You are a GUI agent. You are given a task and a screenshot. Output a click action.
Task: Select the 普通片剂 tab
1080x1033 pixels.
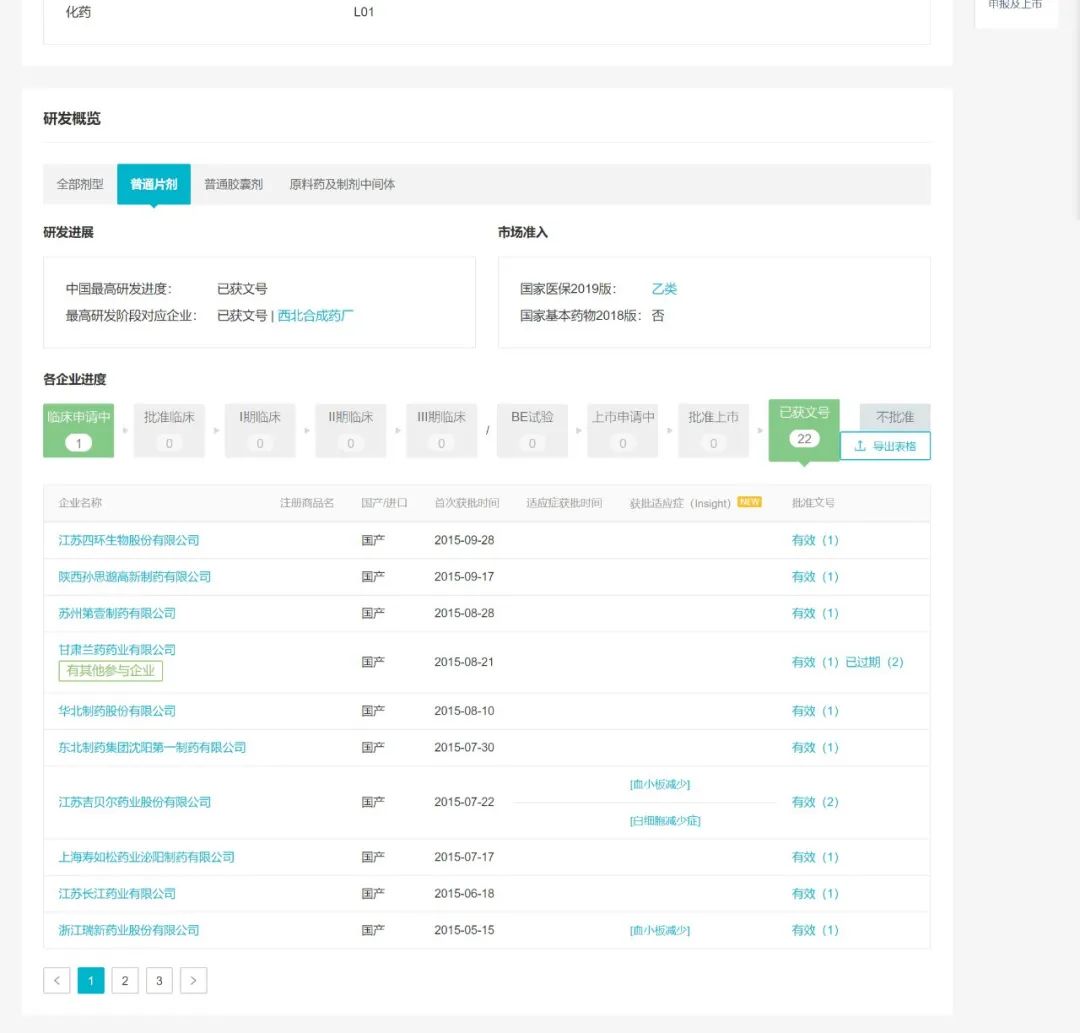click(x=154, y=184)
